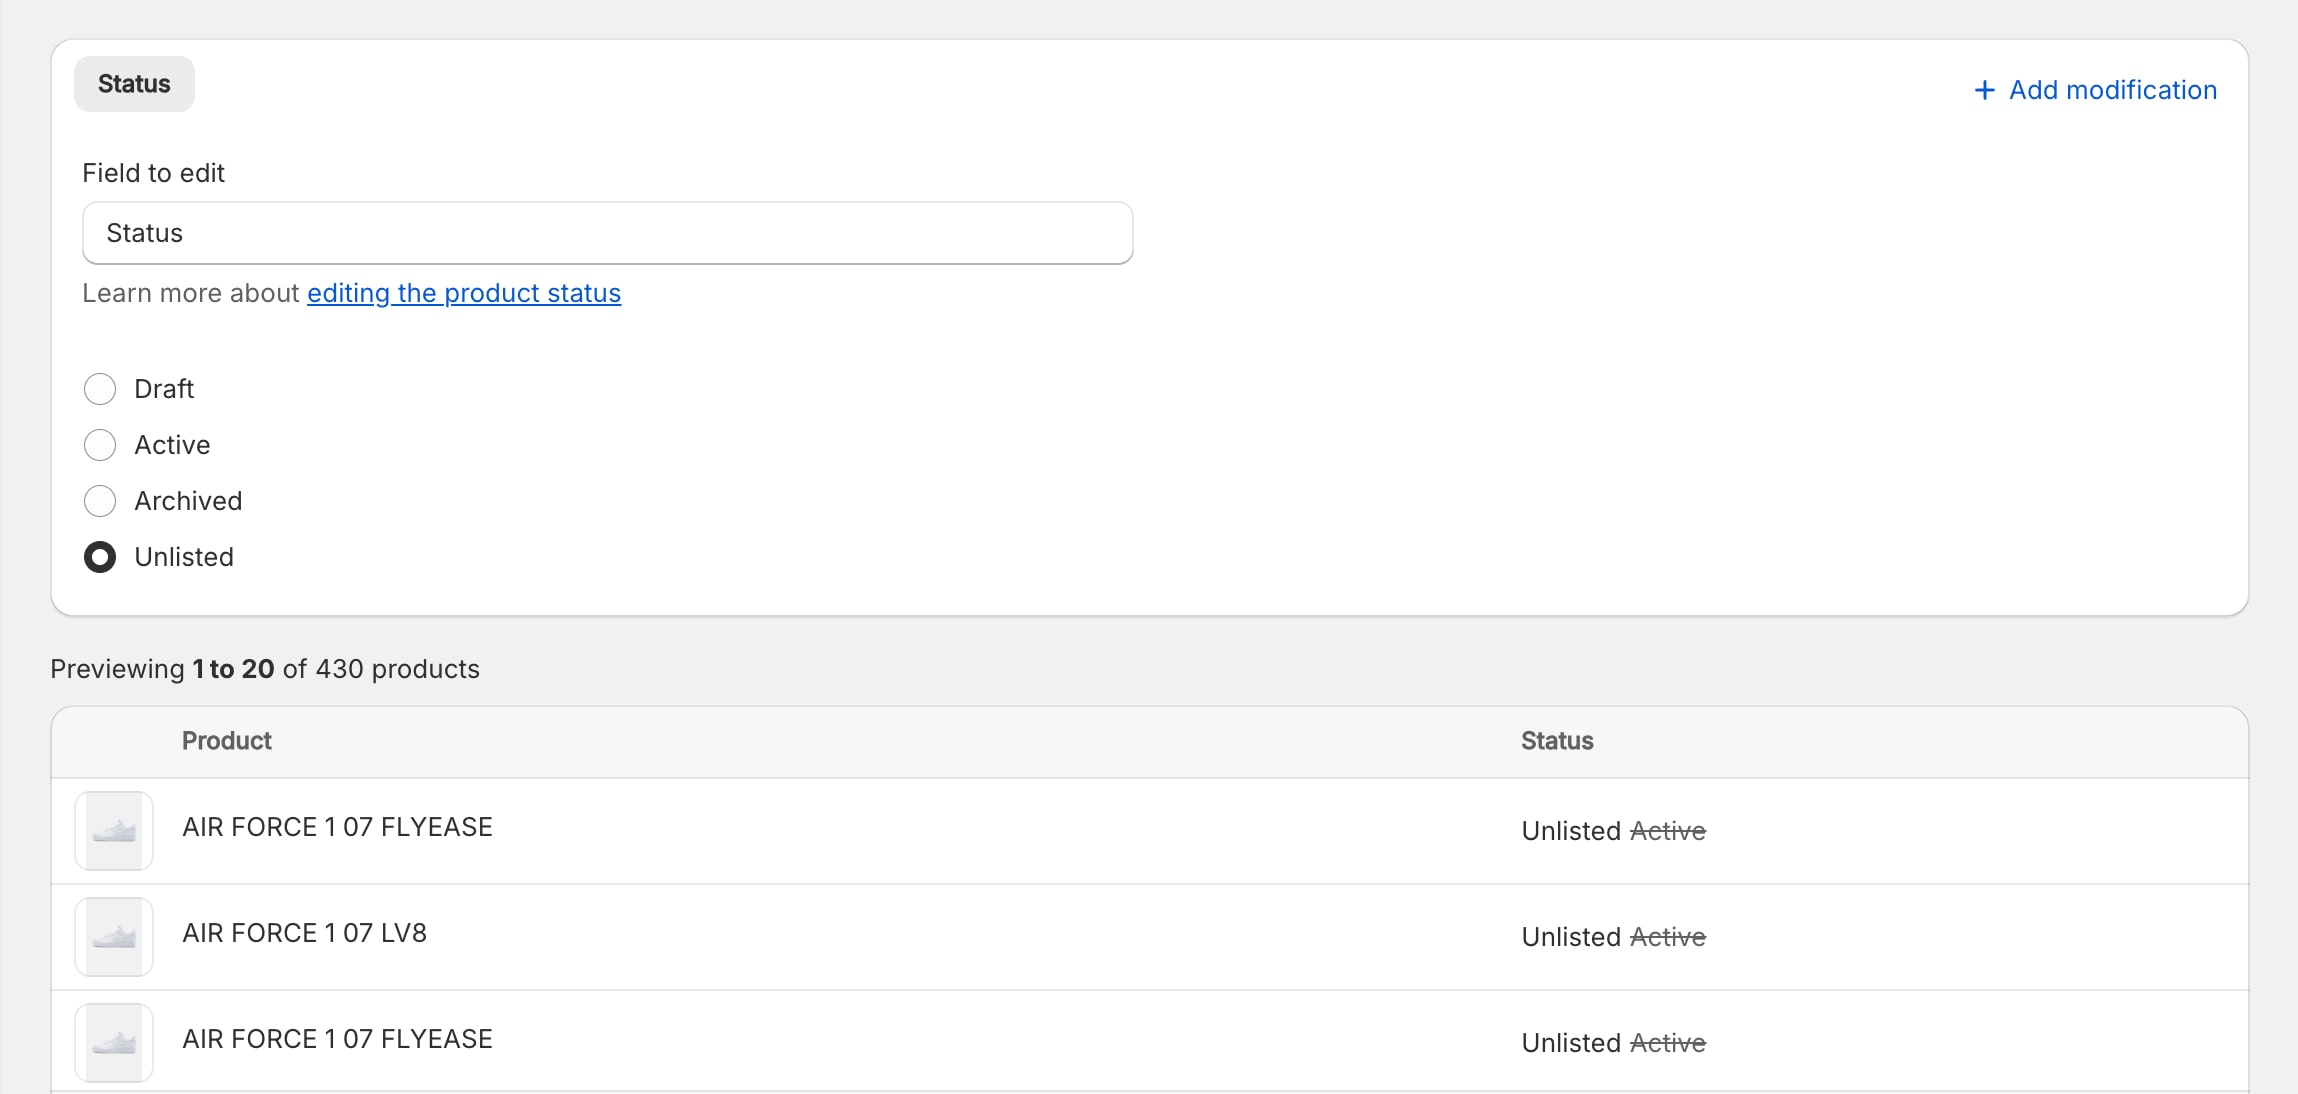This screenshot has width=2298, height=1094.
Task: Click the Draft option label
Action: [x=164, y=389]
